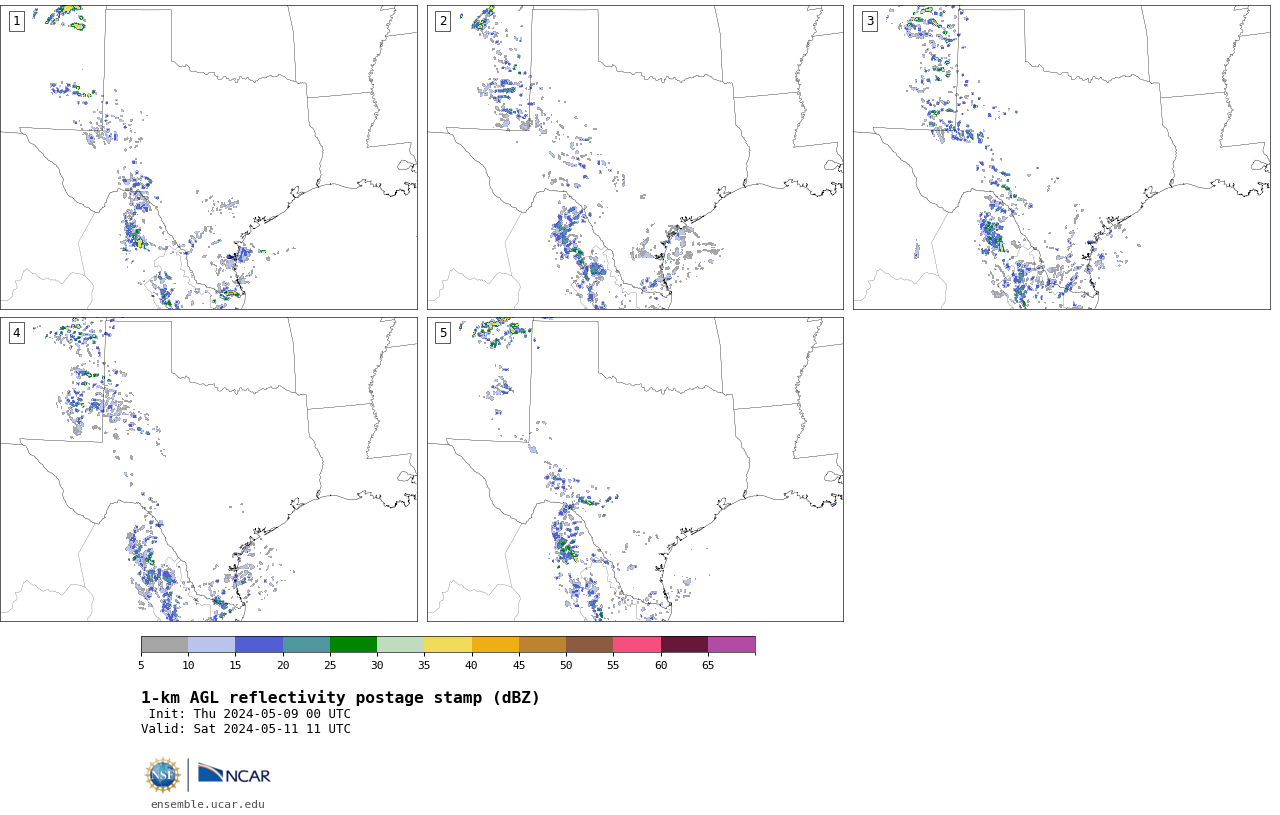
Task: Pick the purple 65+ dBZ swatch
Action: 731,644
